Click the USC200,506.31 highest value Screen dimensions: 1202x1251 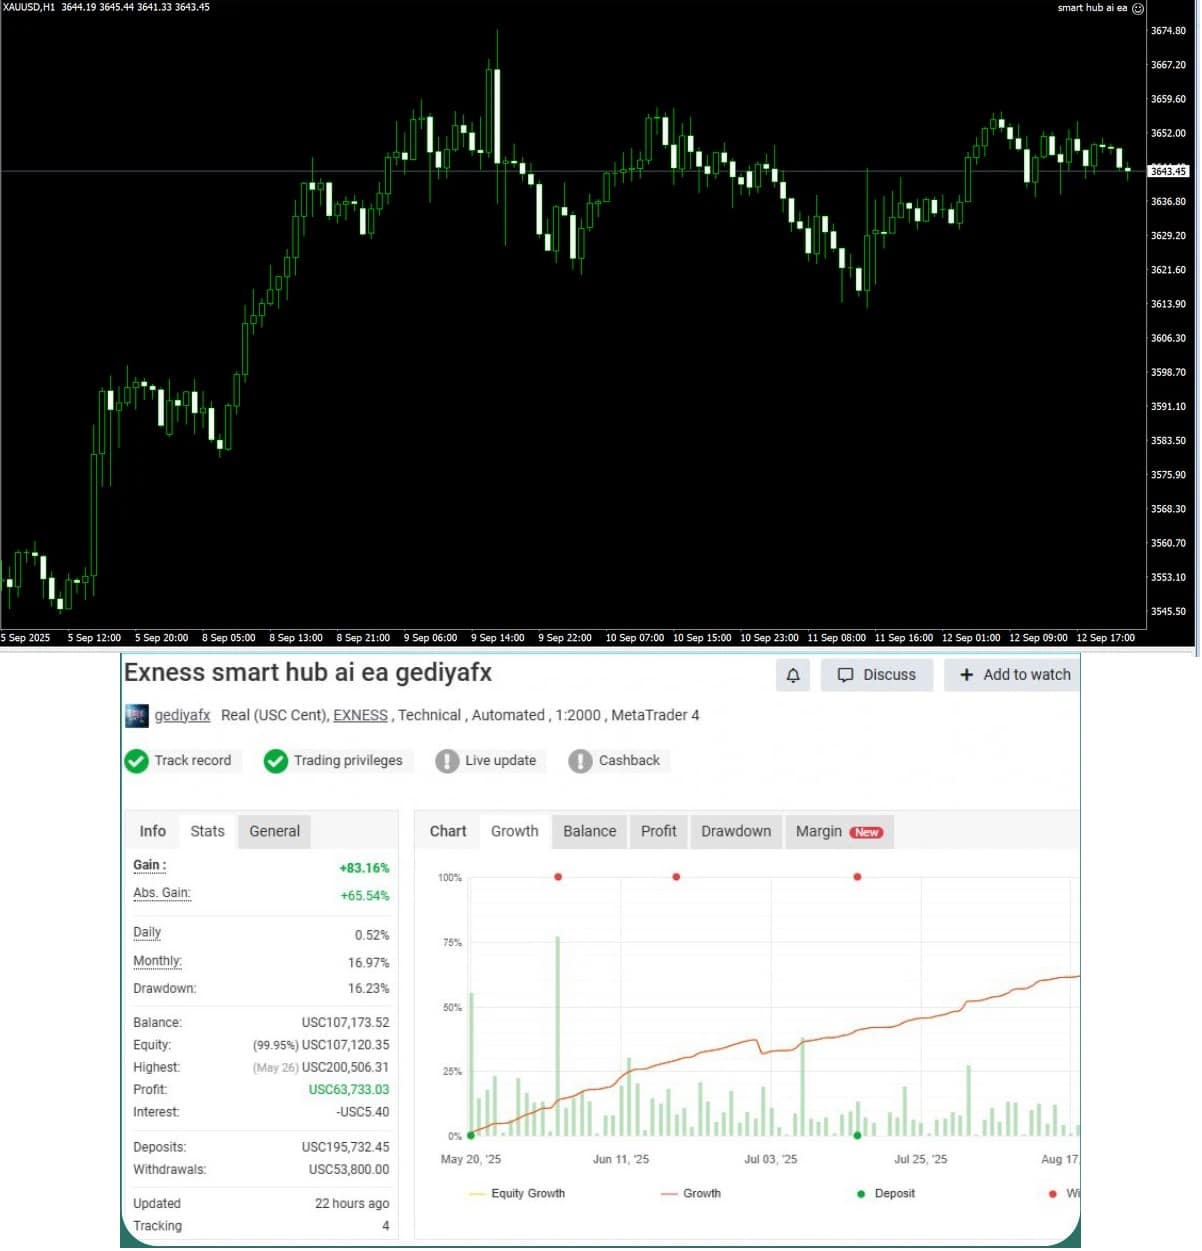click(346, 1068)
